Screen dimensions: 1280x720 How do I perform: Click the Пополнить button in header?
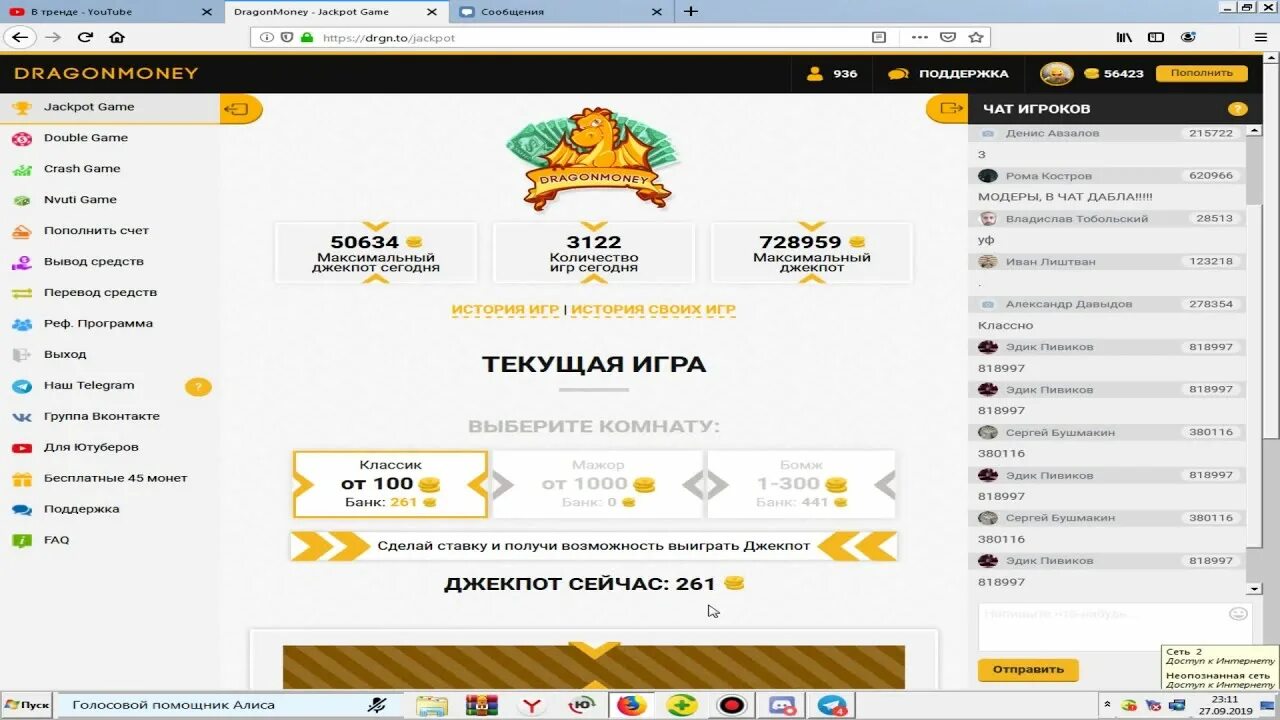[1202, 73]
